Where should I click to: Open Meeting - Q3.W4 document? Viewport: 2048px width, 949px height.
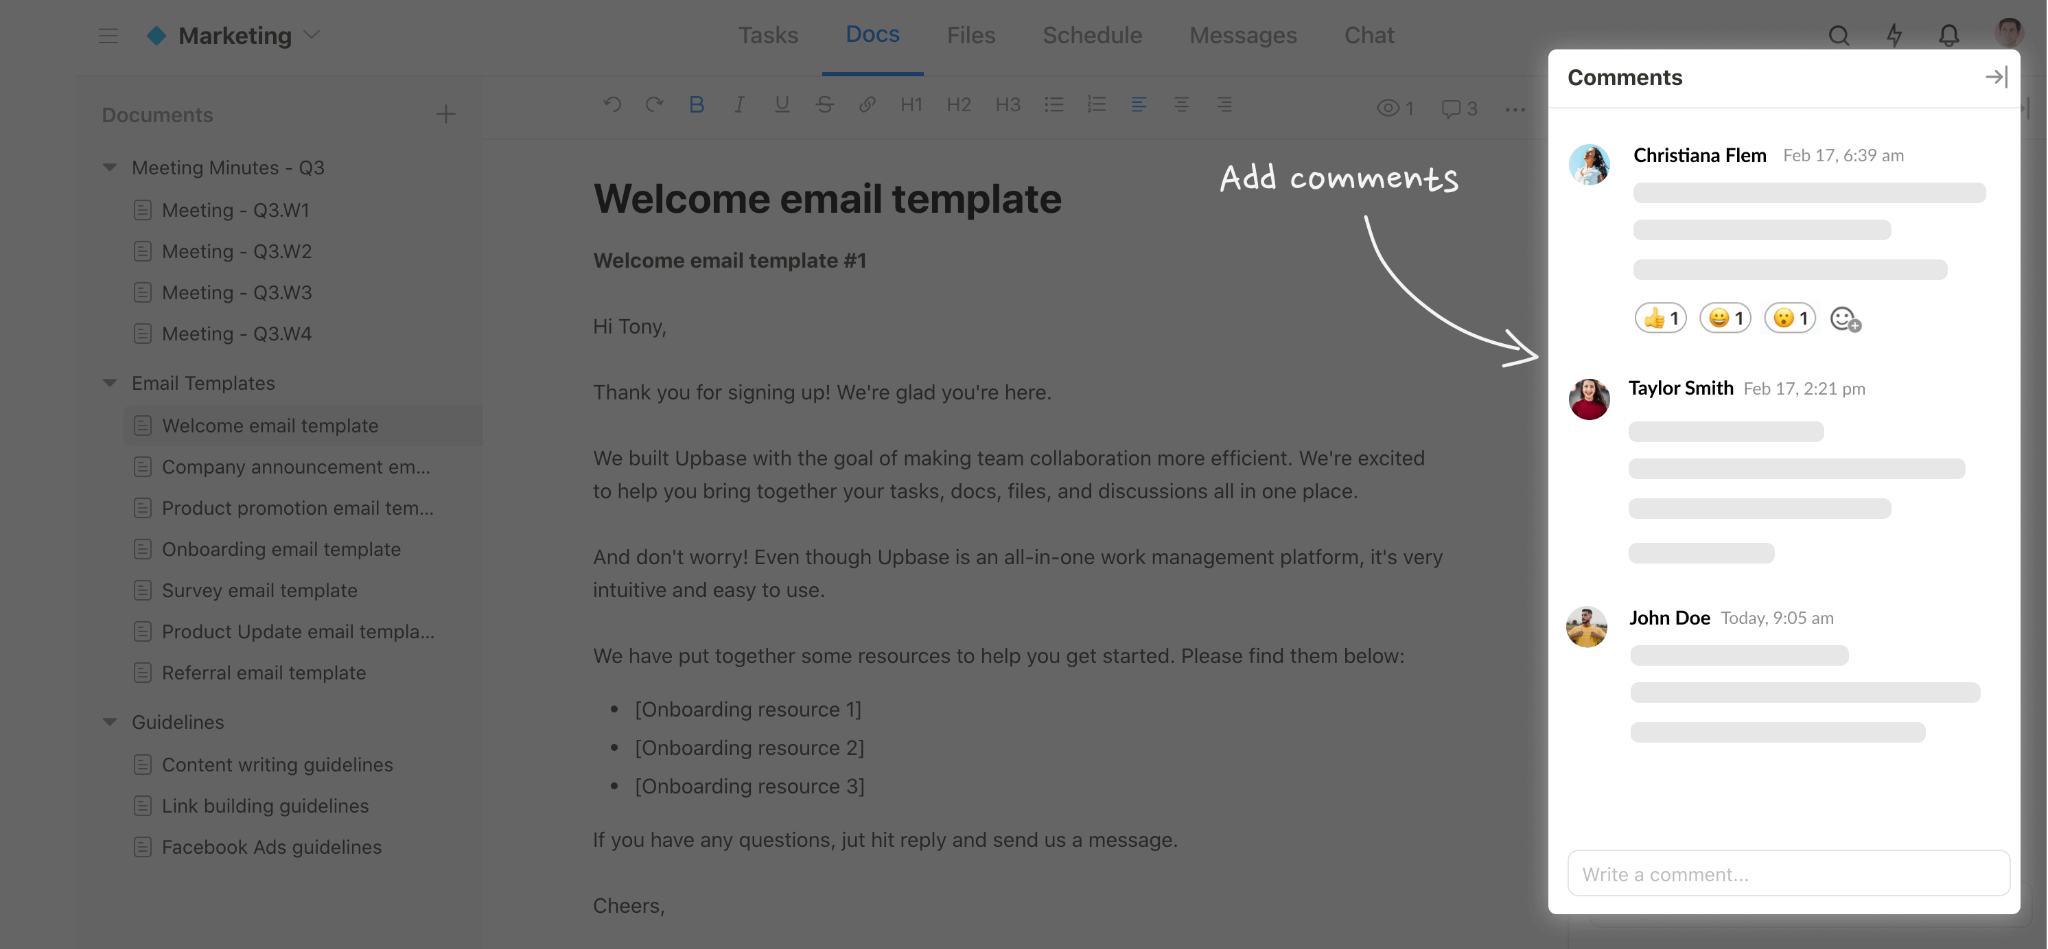tap(236, 333)
